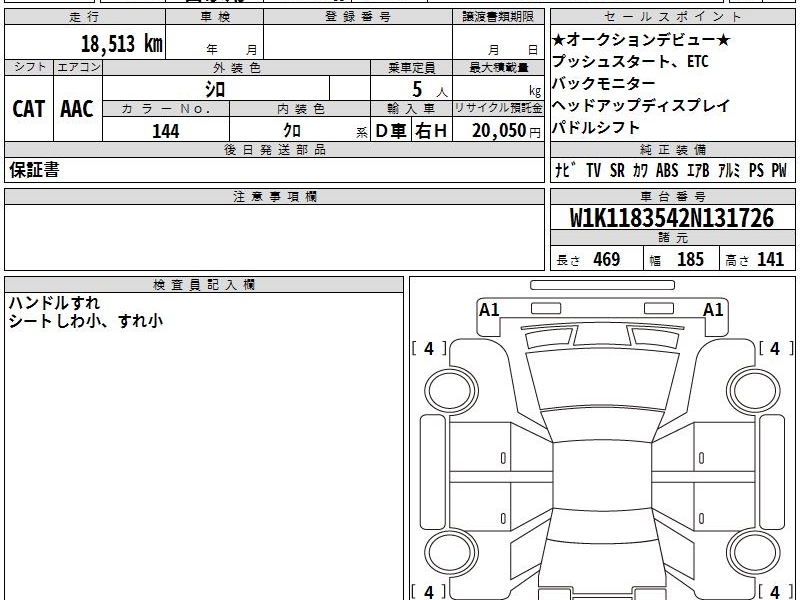Click the 18,513 km mileage value
This screenshot has width=800, height=600.
[x=121, y=43]
